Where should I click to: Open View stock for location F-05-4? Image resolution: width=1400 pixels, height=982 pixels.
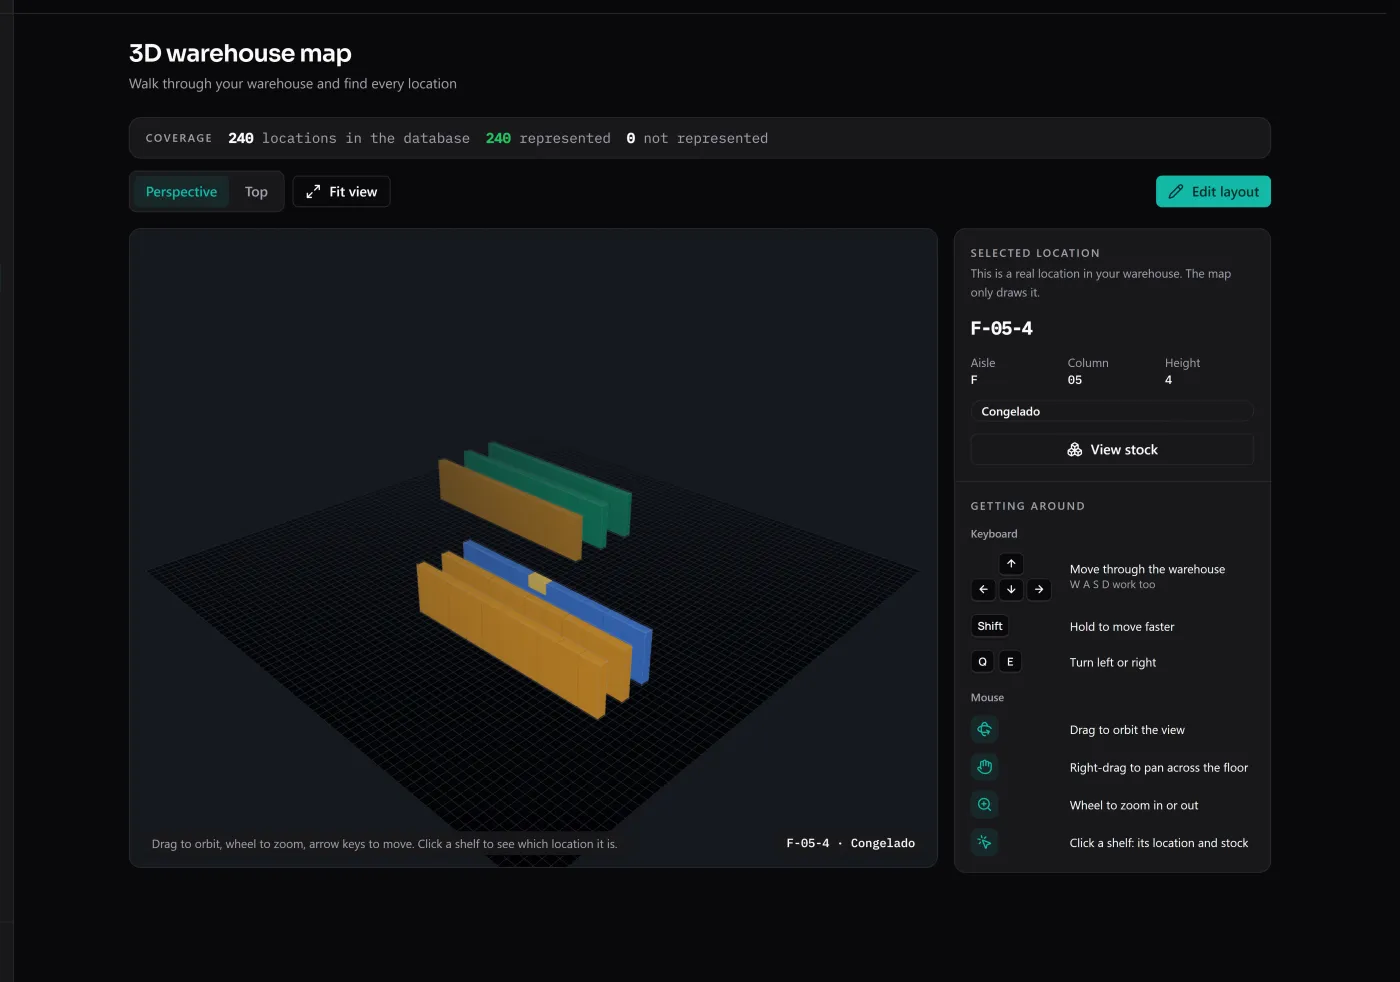tap(1112, 450)
